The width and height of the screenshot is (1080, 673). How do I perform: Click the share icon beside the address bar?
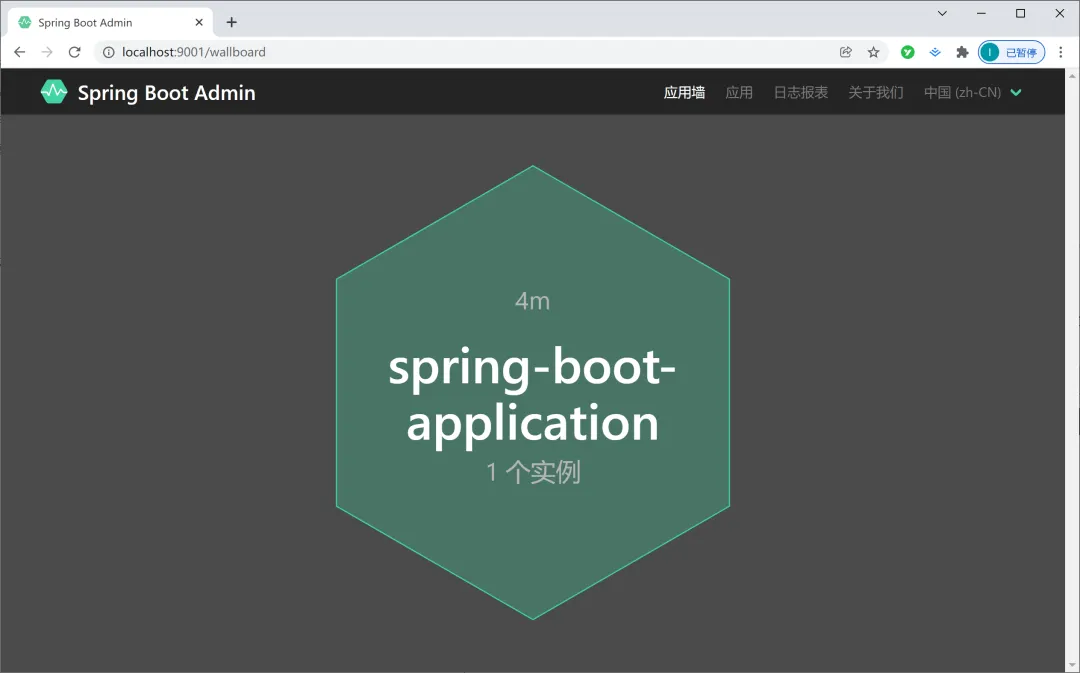[845, 52]
